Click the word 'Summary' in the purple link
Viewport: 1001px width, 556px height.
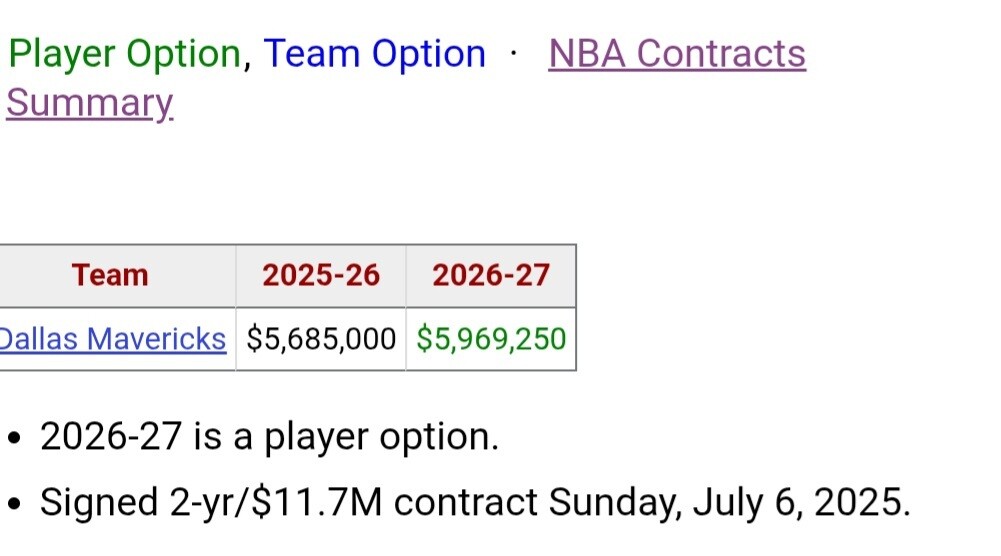click(x=90, y=103)
